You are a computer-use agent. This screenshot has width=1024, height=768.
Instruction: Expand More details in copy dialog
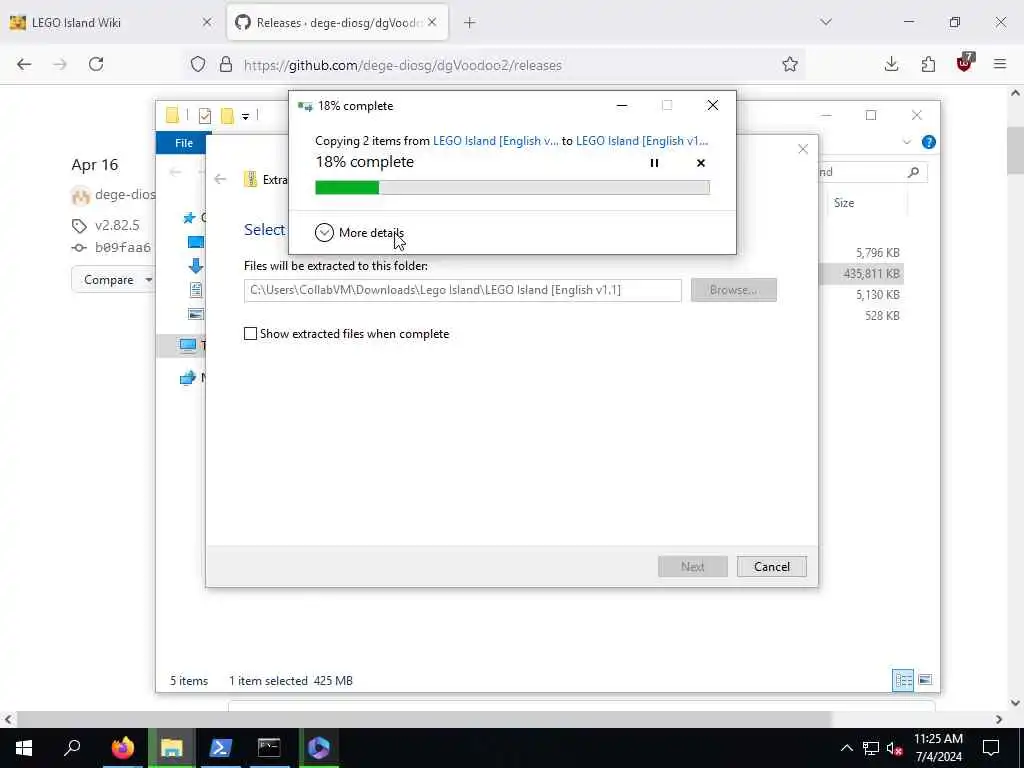click(359, 232)
